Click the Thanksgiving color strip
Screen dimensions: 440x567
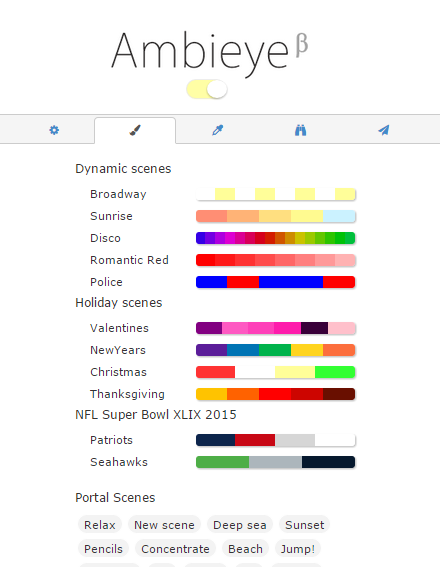coord(275,394)
